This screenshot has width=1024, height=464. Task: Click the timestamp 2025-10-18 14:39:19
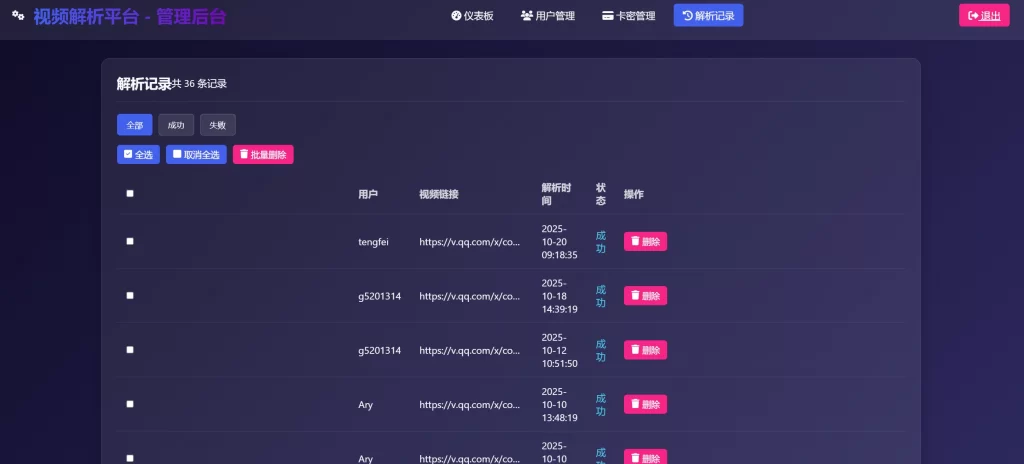pyautogui.click(x=560, y=296)
